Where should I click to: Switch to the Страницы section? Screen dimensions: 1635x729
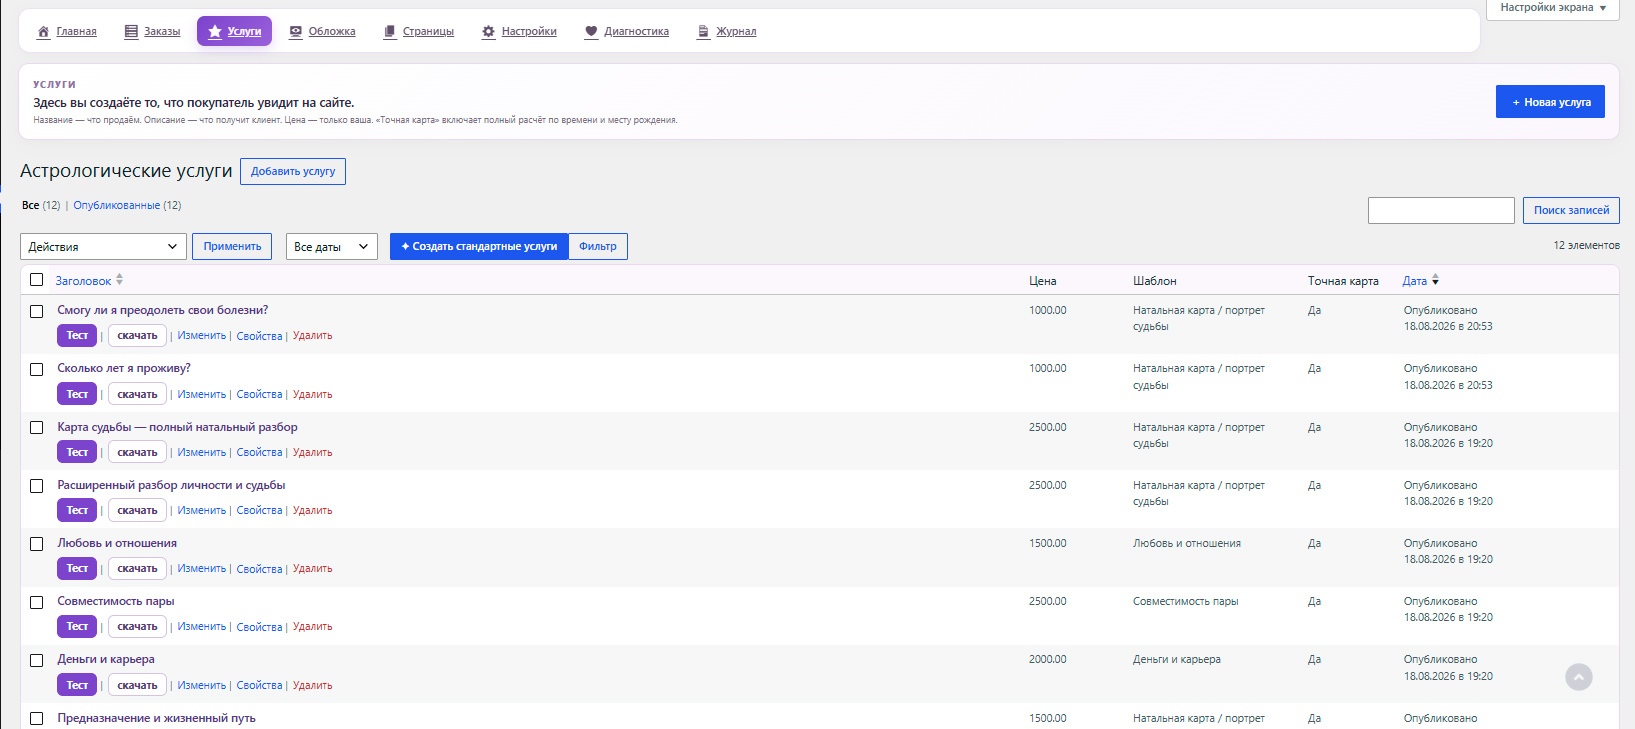[x=428, y=32]
